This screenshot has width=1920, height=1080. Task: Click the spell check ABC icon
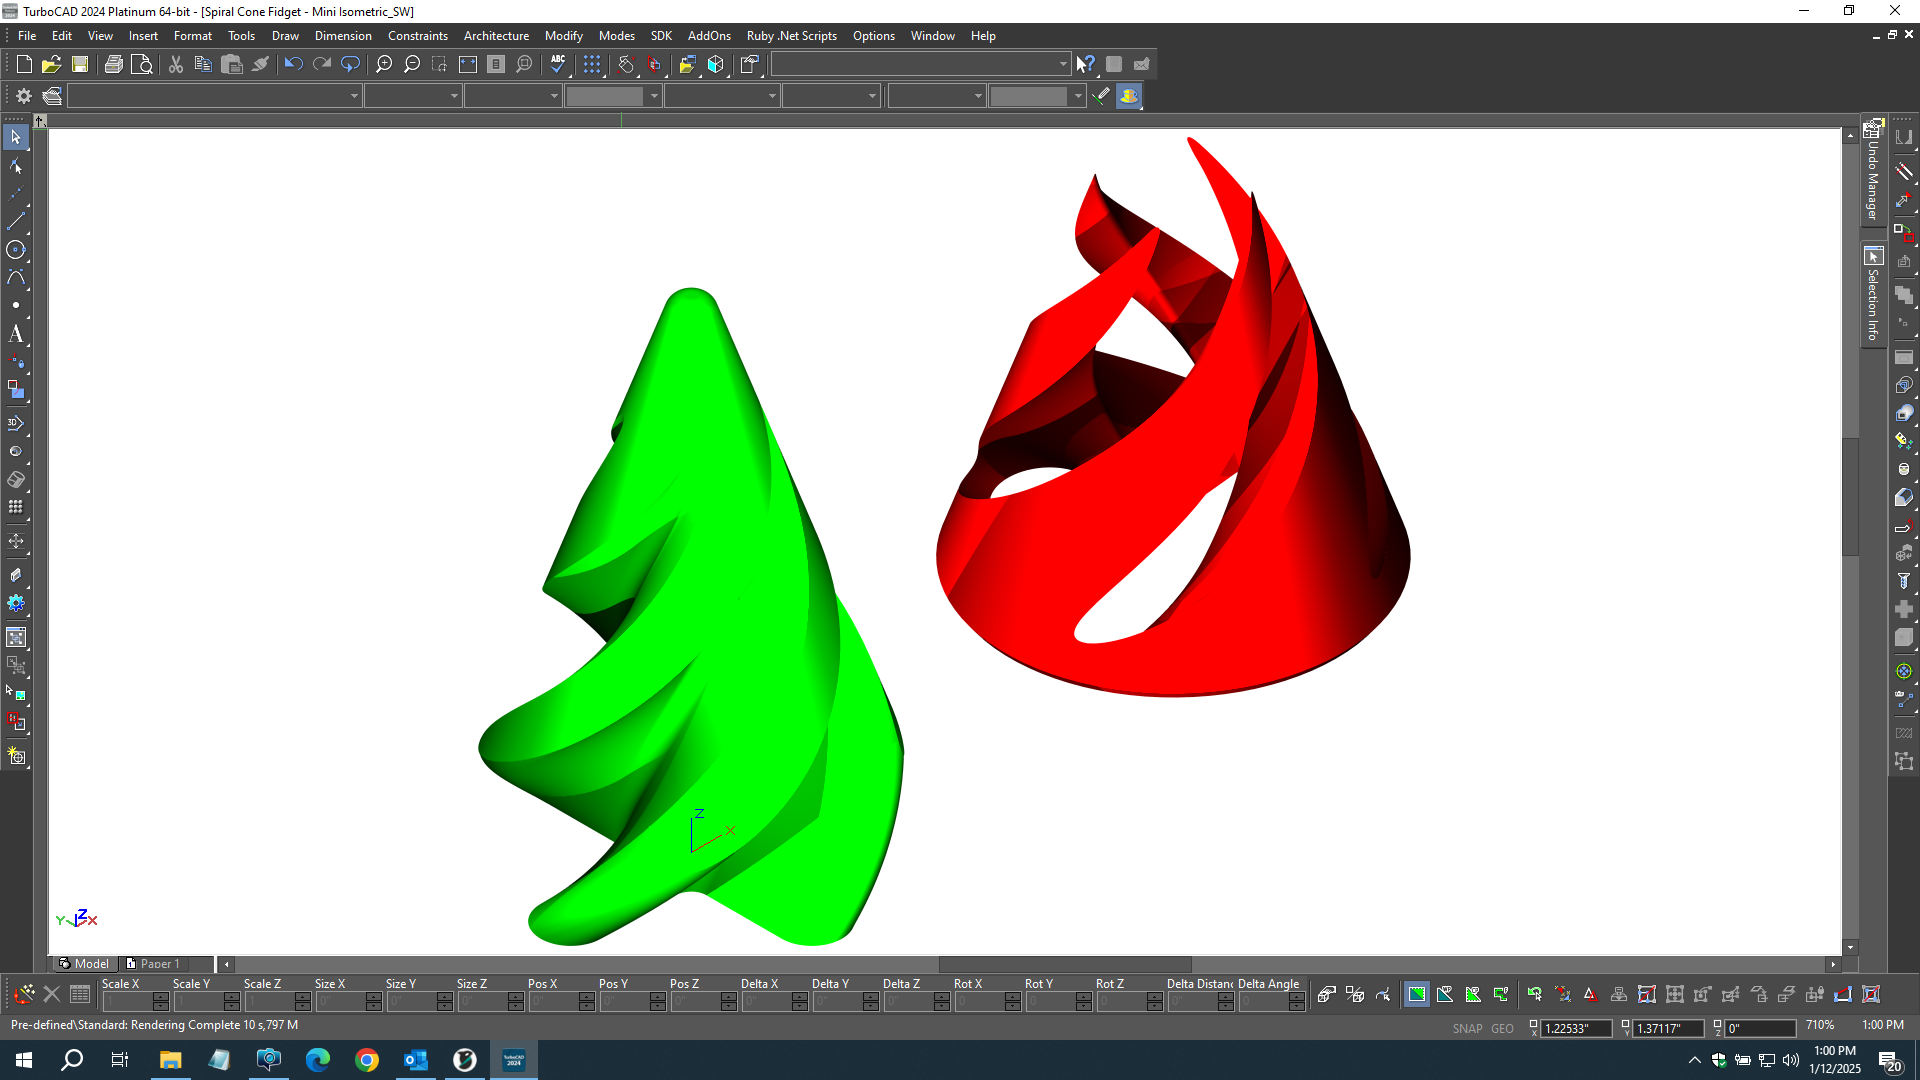[558, 64]
